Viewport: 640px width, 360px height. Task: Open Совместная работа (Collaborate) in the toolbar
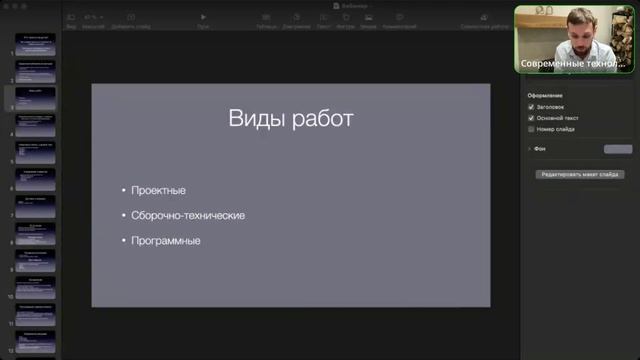pos(484,18)
